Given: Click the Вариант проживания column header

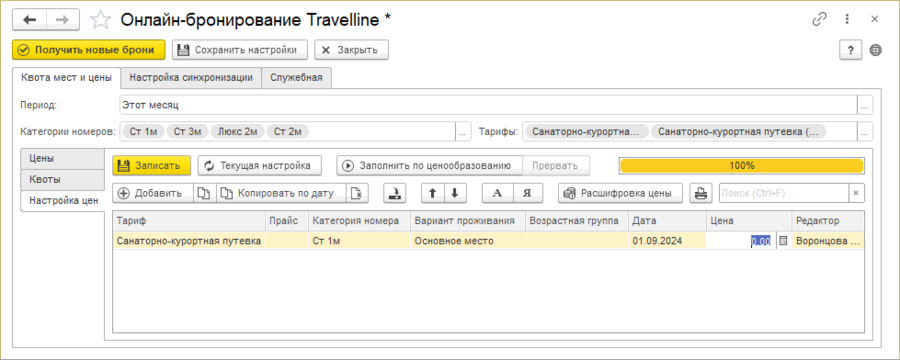Looking at the screenshot, I should (468, 221).
